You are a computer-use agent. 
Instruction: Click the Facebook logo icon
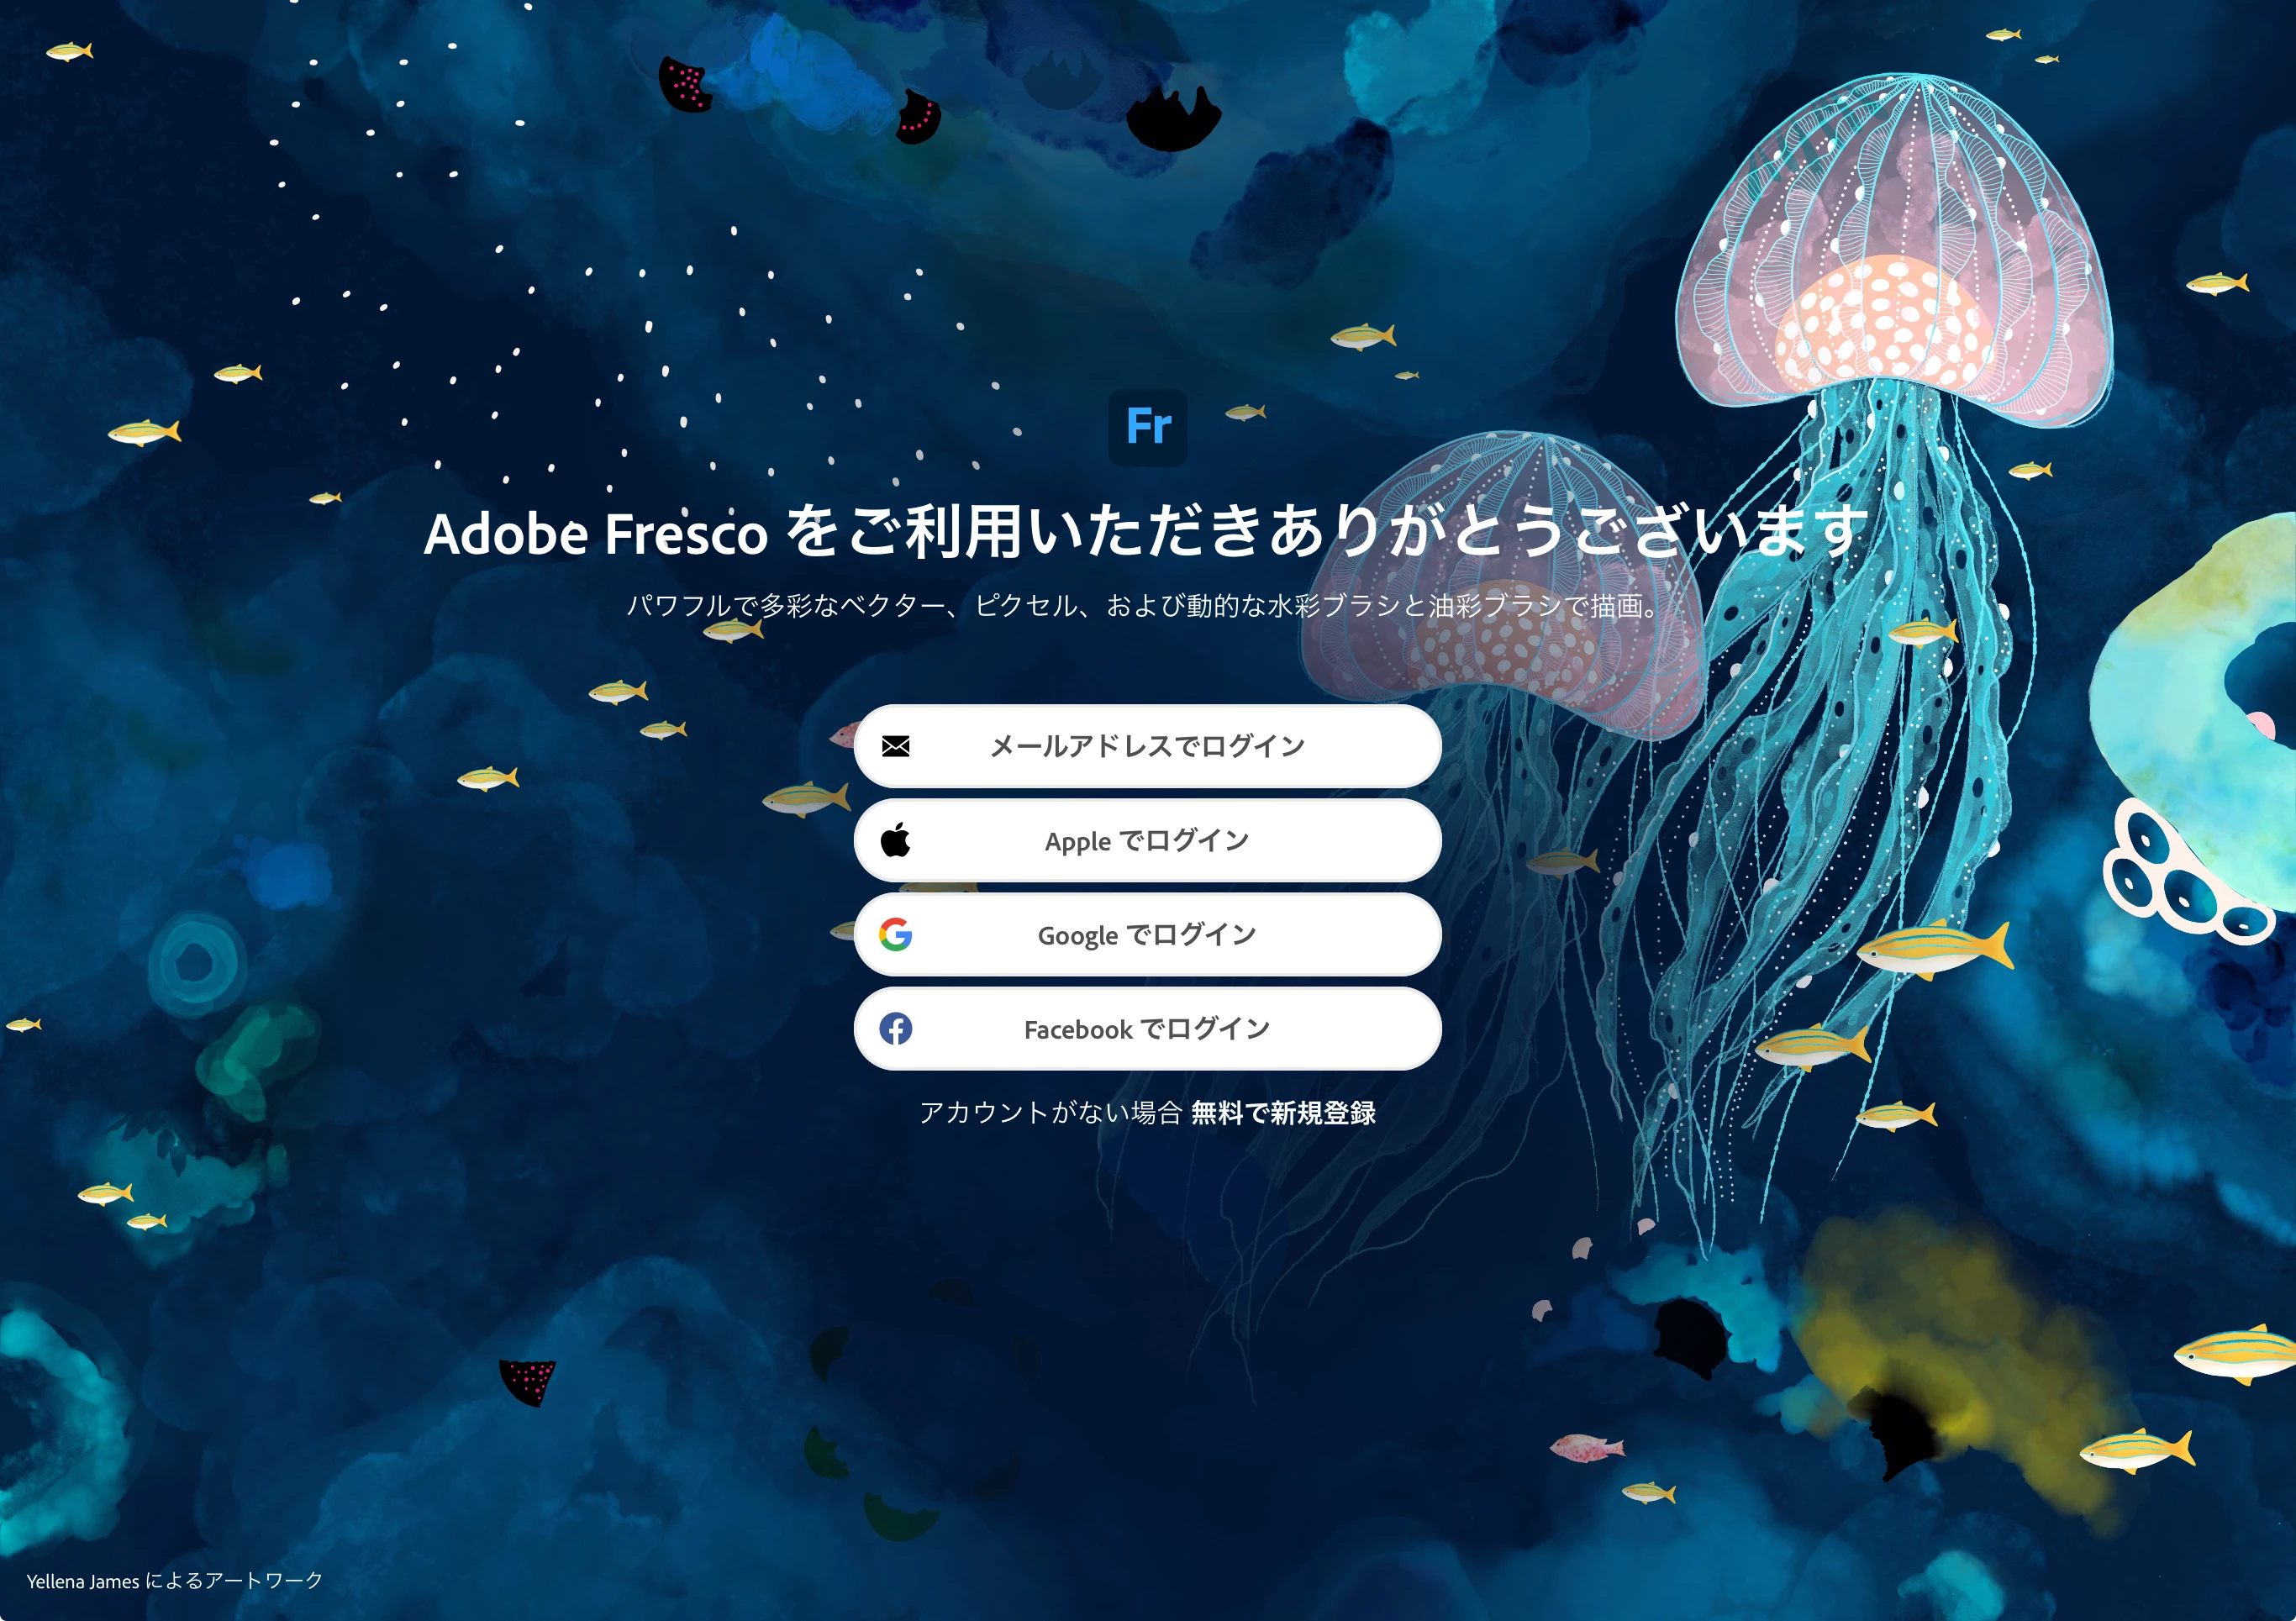pyautogui.click(x=895, y=1028)
